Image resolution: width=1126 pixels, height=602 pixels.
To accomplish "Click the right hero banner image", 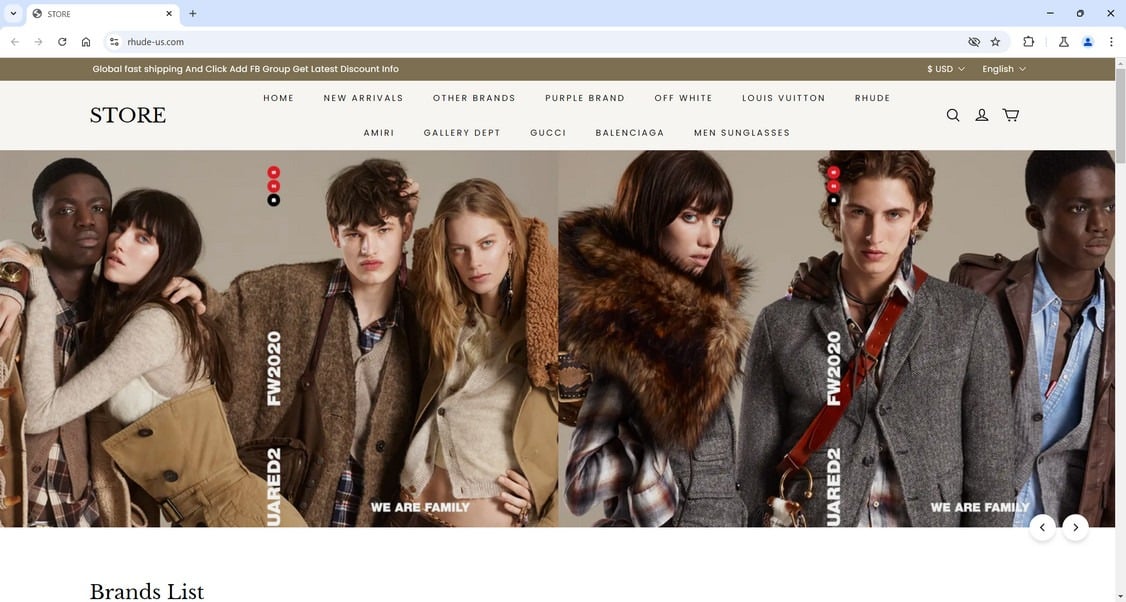I will coord(837,338).
